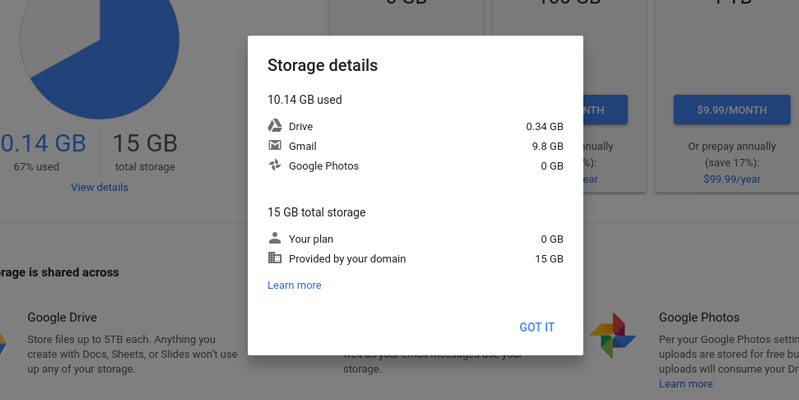Click the domain '15 GB' value

[549, 259]
